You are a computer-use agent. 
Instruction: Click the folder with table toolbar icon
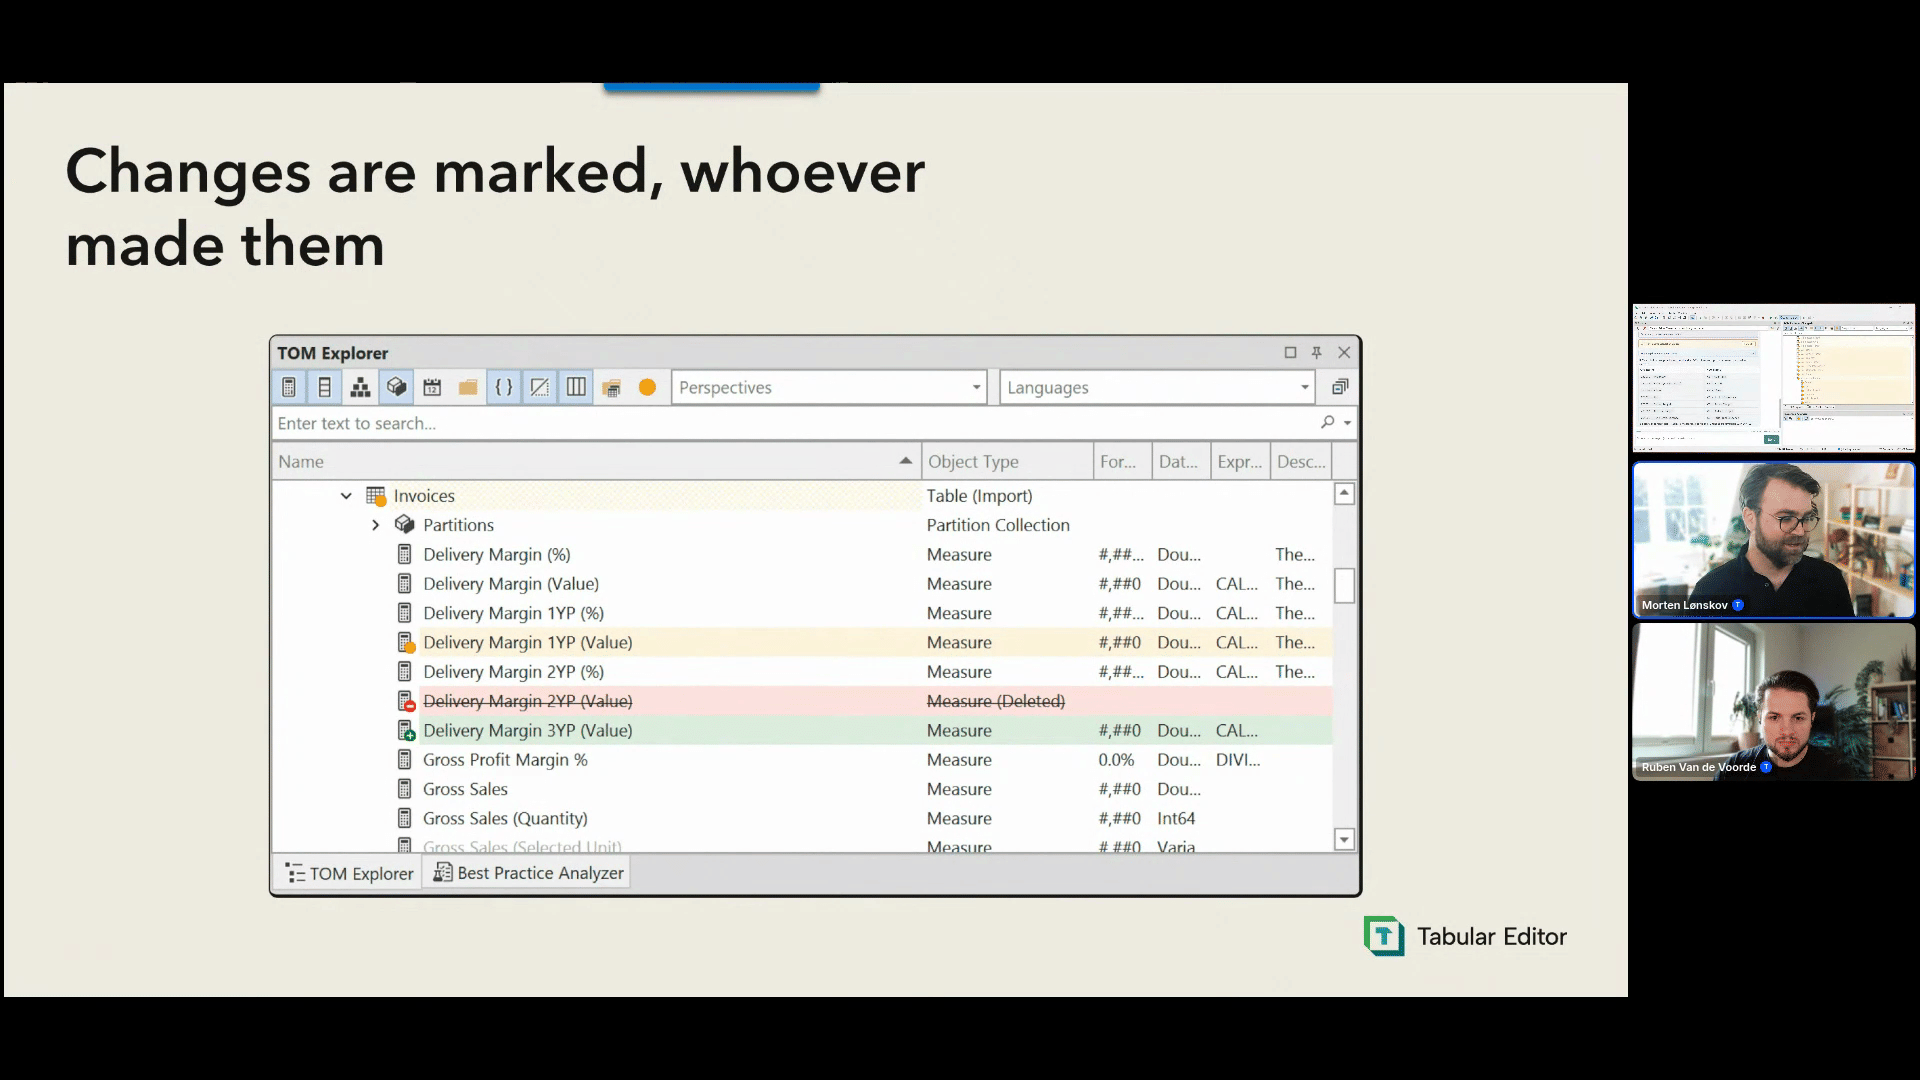612,387
